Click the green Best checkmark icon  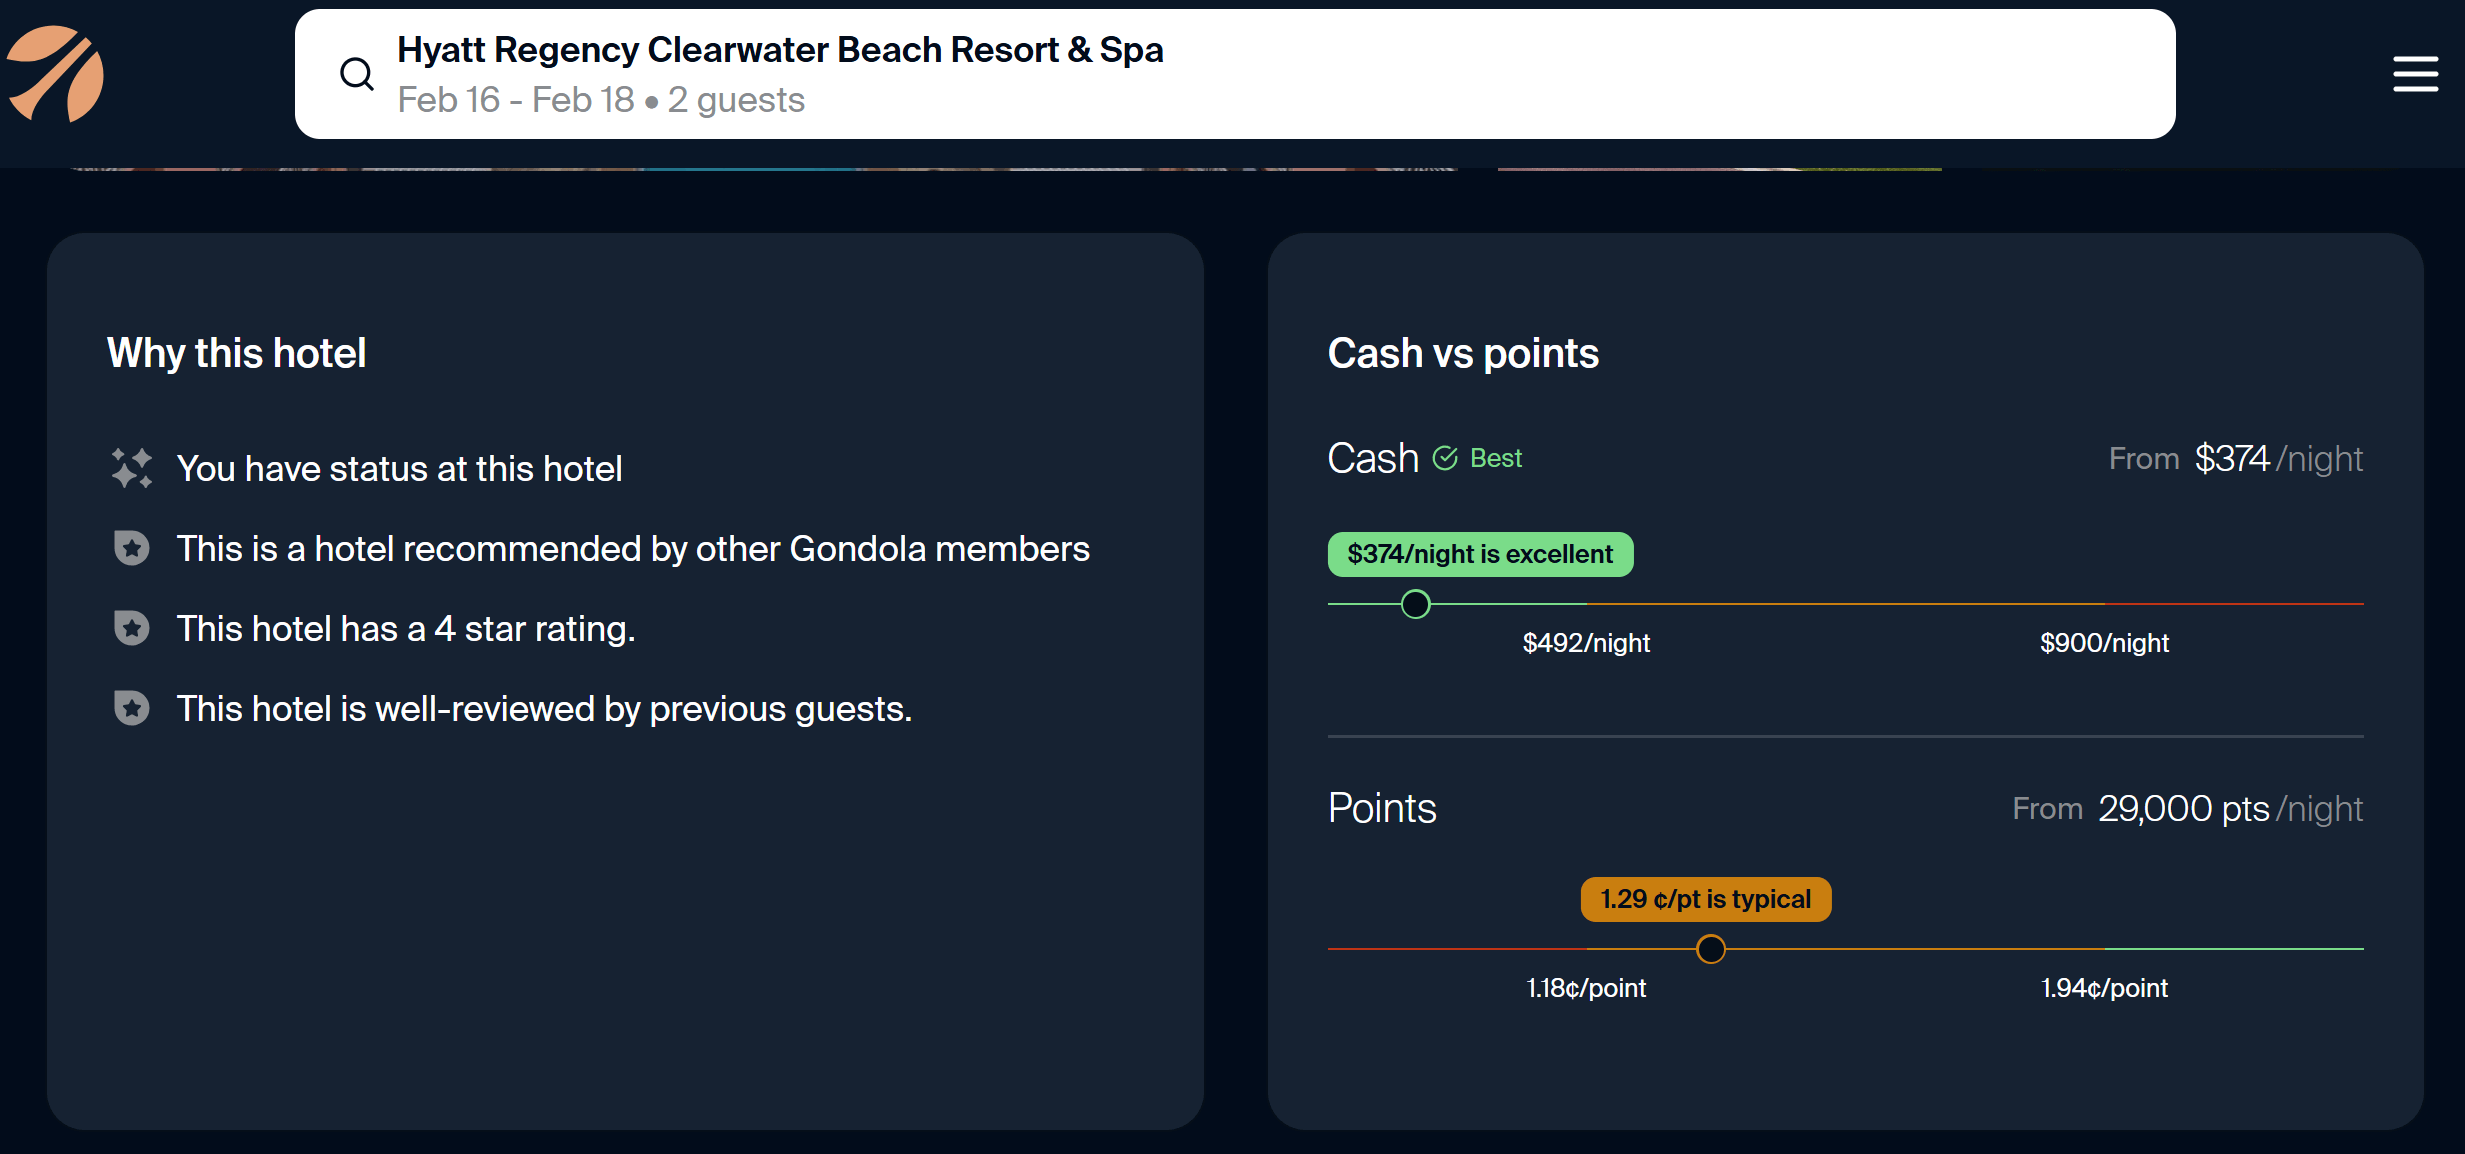[x=1445, y=458]
